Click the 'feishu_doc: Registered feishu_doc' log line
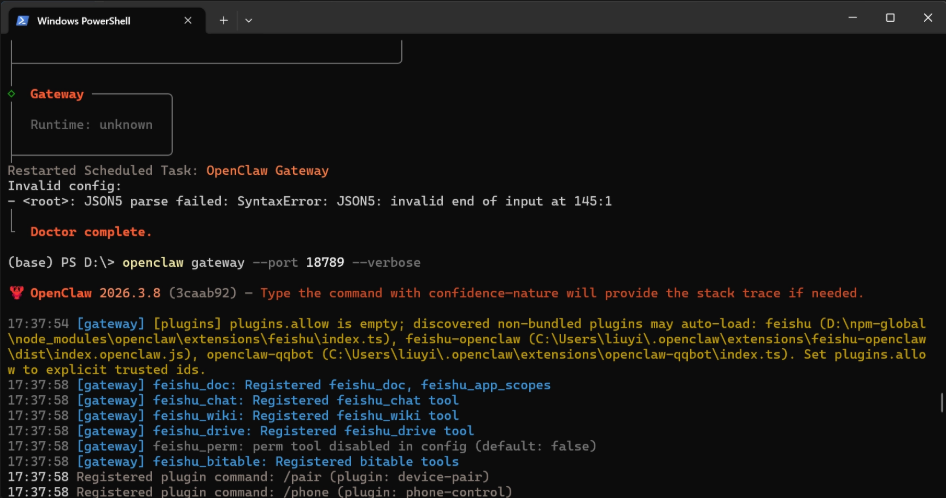 [279, 385]
